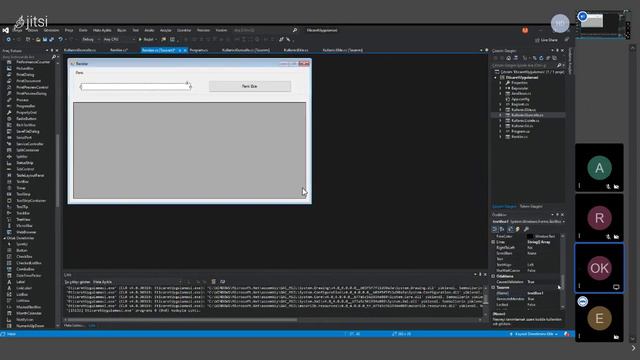
Task: Collapse the project node in Solution Explorer
Action: [496, 78]
